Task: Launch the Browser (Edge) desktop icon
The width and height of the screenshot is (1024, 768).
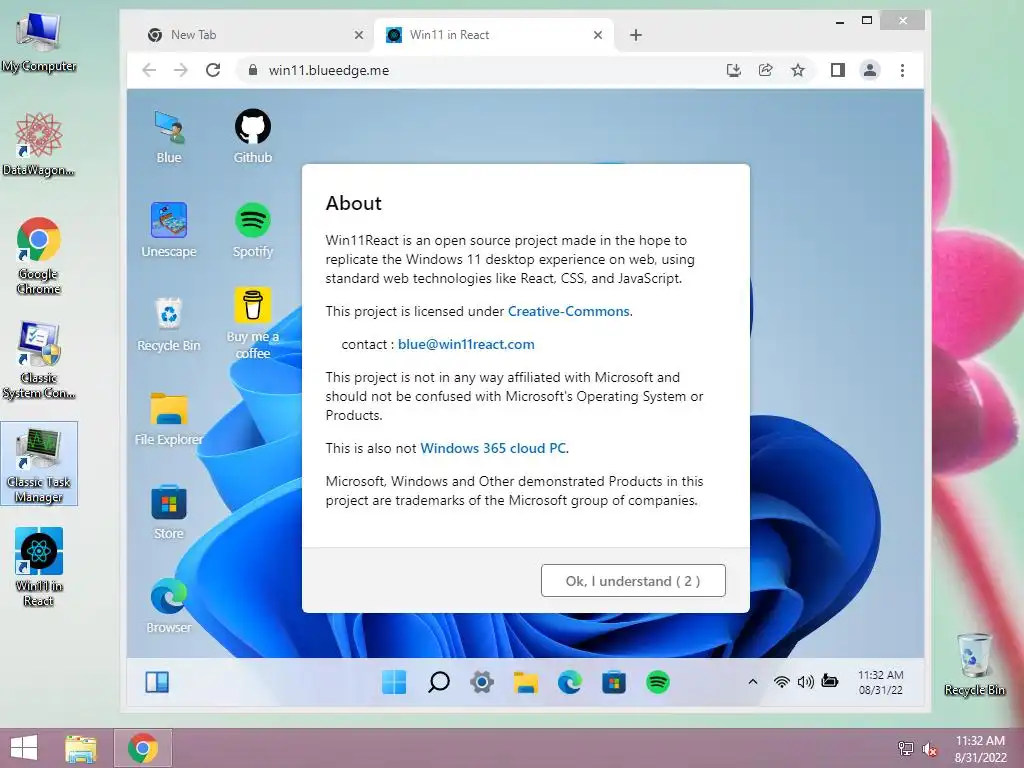Action: [168, 606]
